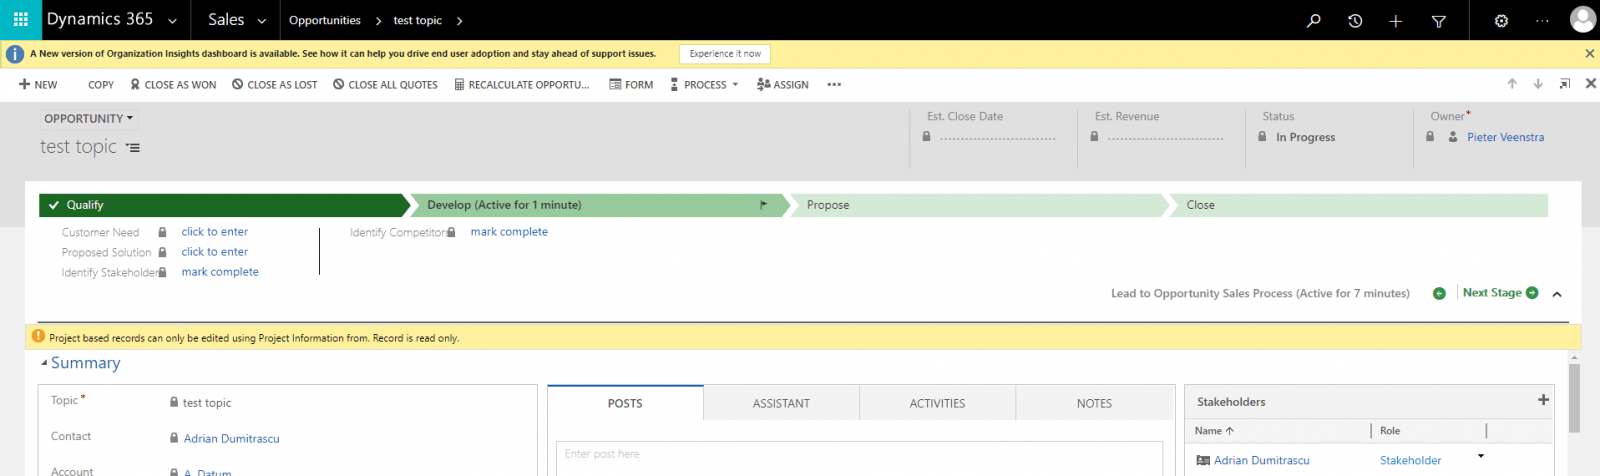
Task: Mark Identify Competitors complete
Action: 509,232
